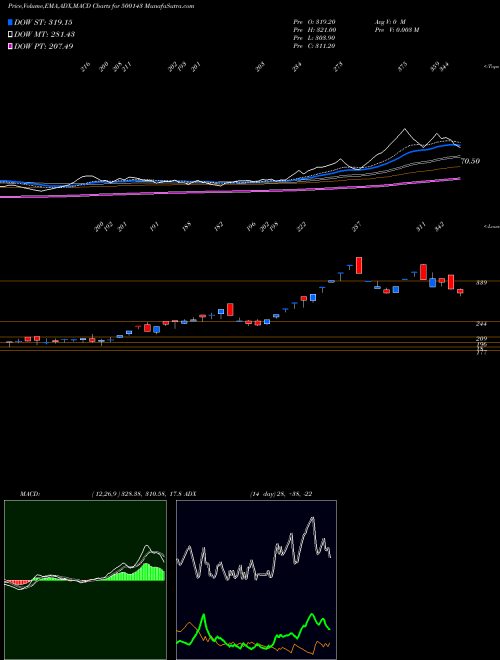The width and height of the screenshot is (500, 660).
Task: Click the chart title mentioning MunafaSutra.com
Action: click(101, 6)
